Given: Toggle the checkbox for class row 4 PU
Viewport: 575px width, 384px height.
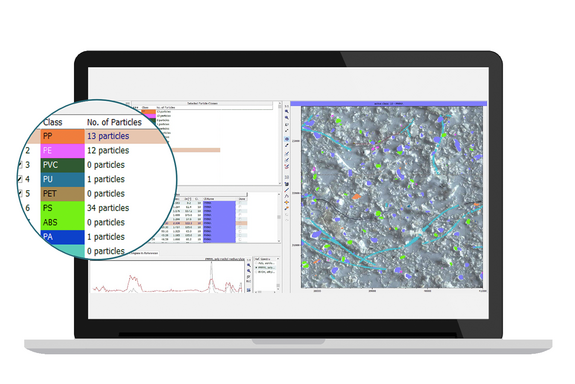Looking at the screenshot, I should pos(20,179).
